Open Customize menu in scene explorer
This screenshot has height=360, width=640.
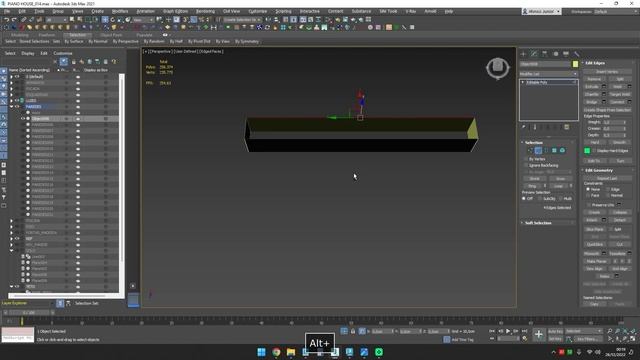tap(63, 53)
